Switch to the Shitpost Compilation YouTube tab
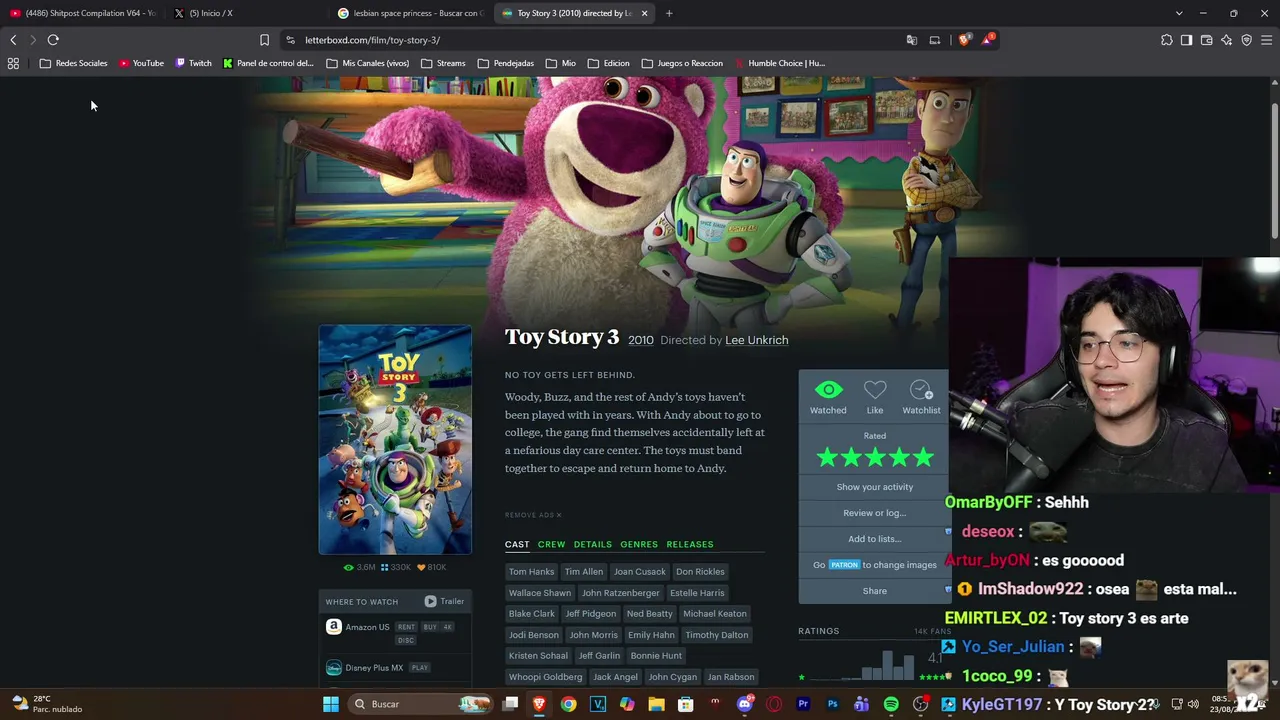The height and width of the screenshot is (720, 1280). tap(83, 13)
